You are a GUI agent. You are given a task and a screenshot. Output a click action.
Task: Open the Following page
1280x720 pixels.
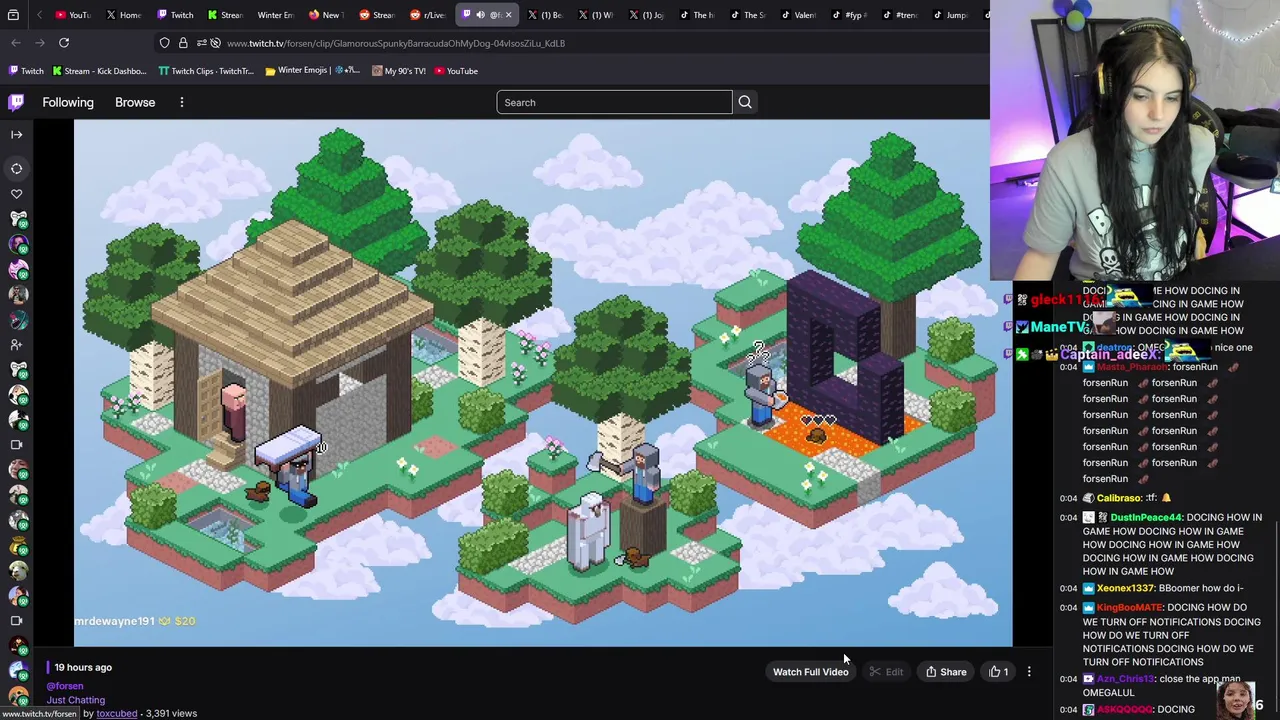click(x=68, y=102)
